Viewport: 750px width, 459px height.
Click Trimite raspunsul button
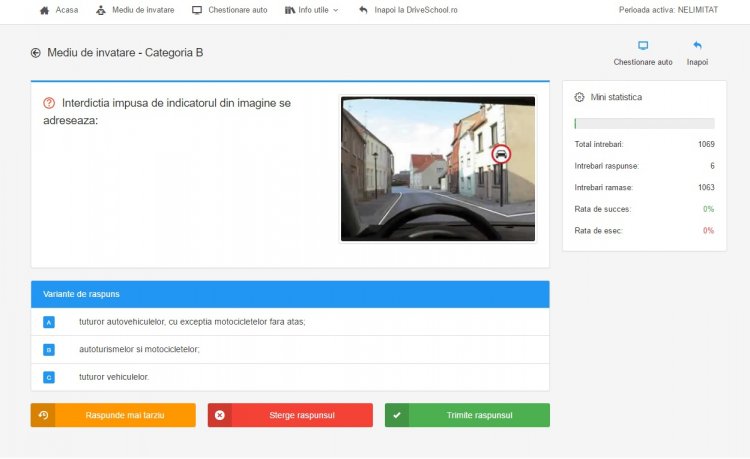467,415
